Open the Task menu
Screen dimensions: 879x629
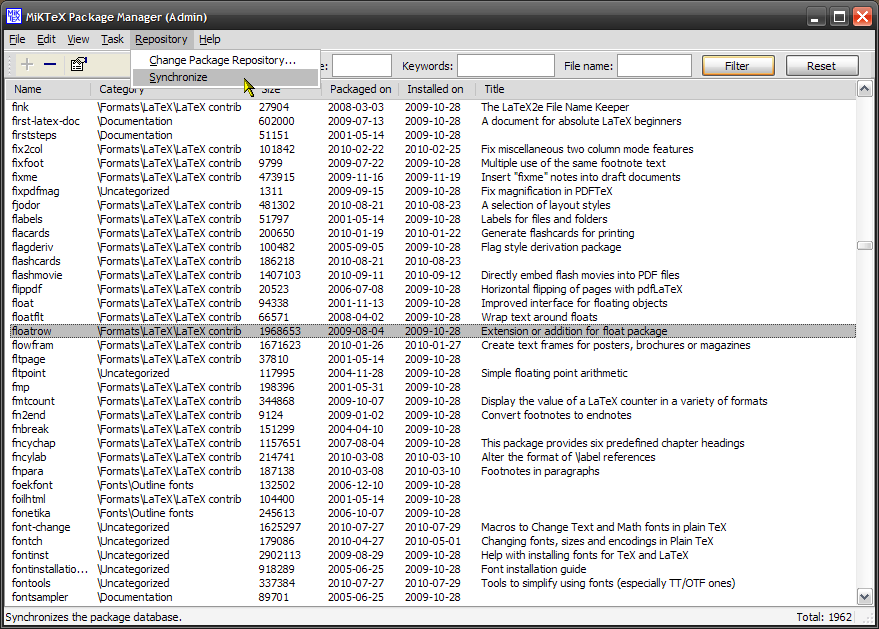coord(112,39)
